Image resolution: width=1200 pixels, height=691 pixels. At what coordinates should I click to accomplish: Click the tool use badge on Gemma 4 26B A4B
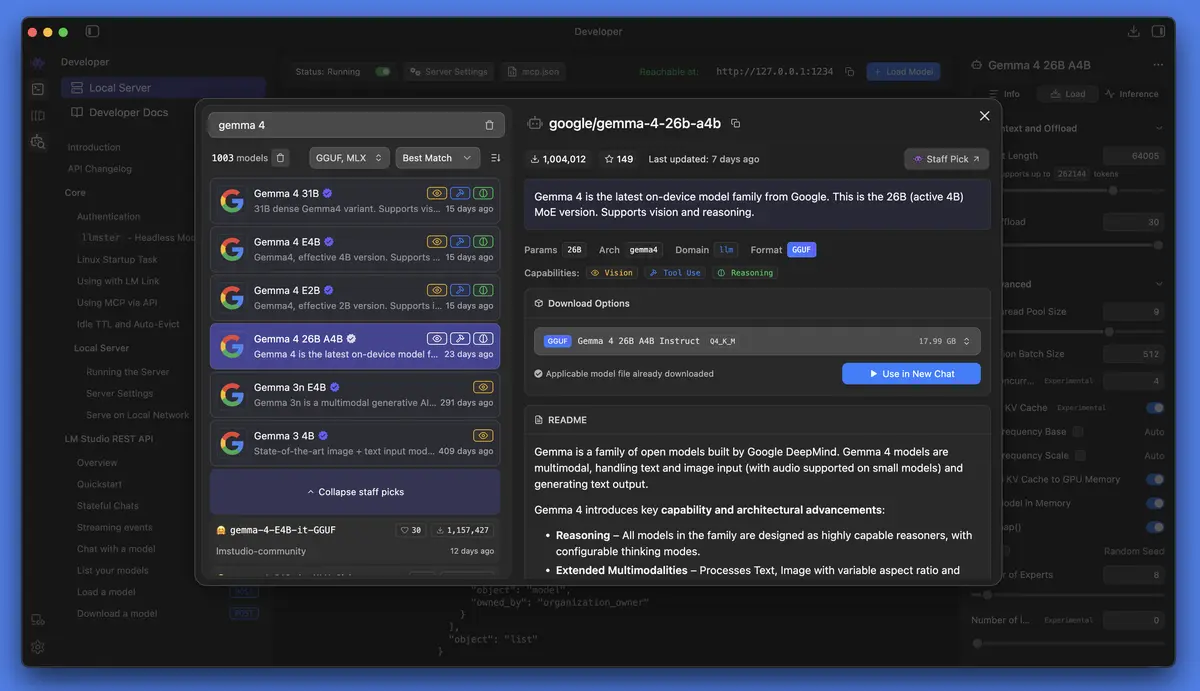point(459,338)
